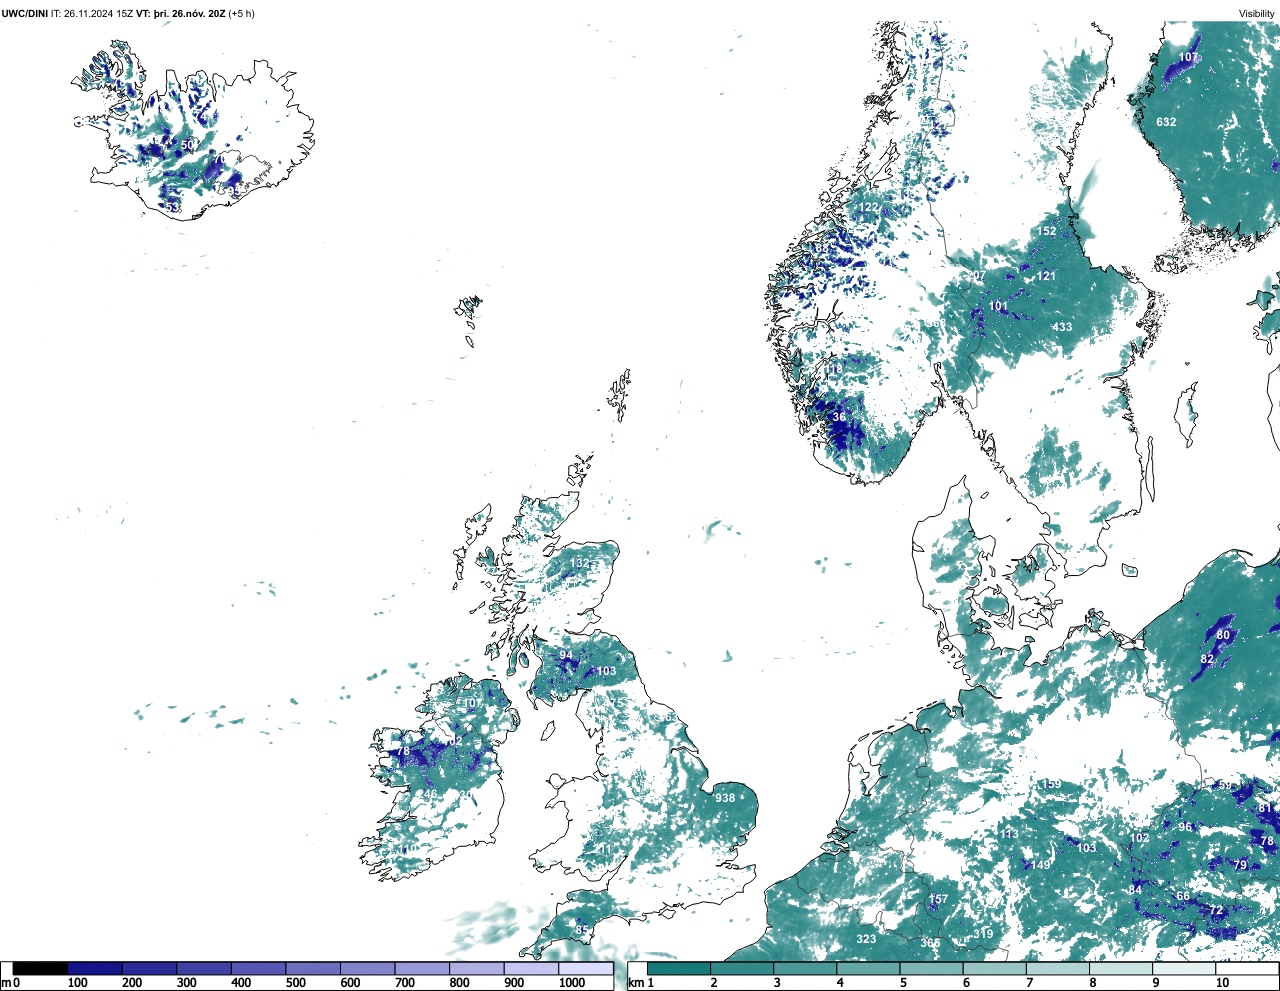
Task: Click the '94' value in southern Scotland
Action: click(566, 656)
